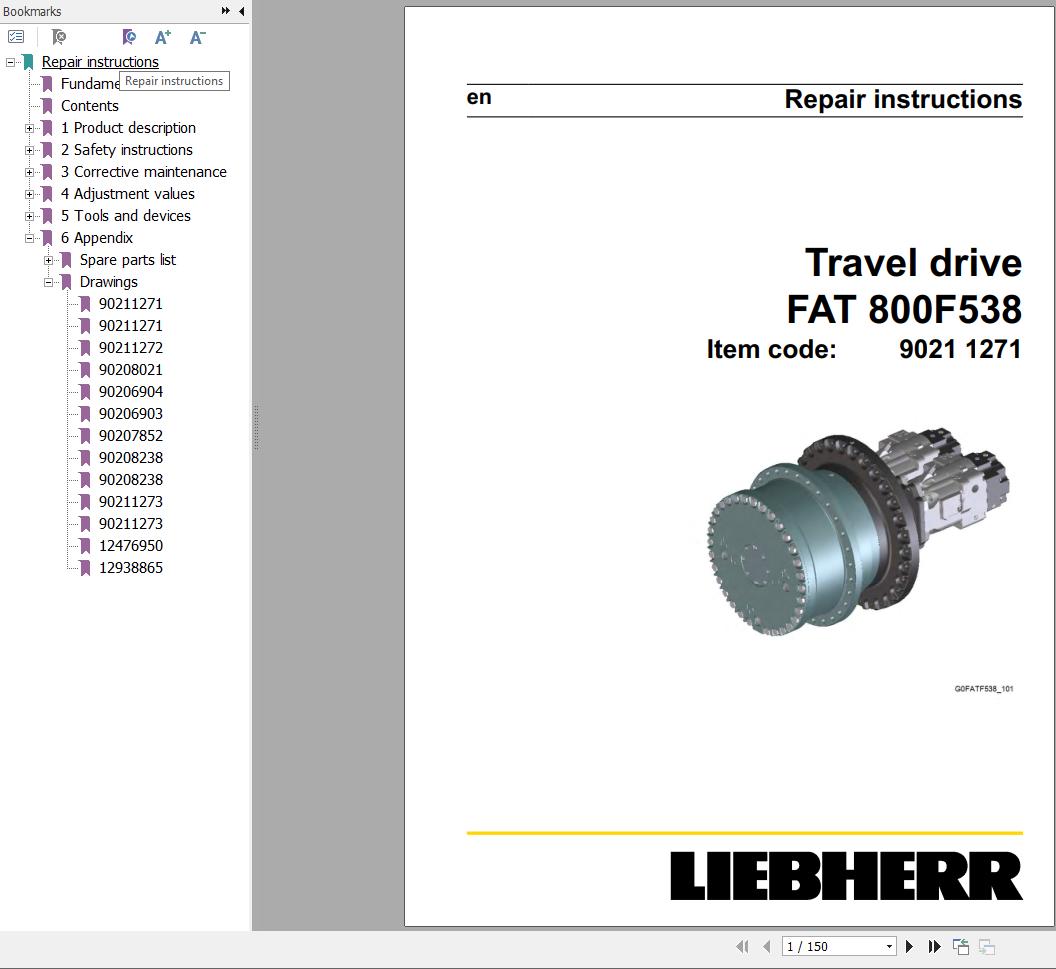Image resolution: width=1056 pixels, height=969 pixels.
Task: Select the Drawings bookmark
Action: [x=108, y=282]
